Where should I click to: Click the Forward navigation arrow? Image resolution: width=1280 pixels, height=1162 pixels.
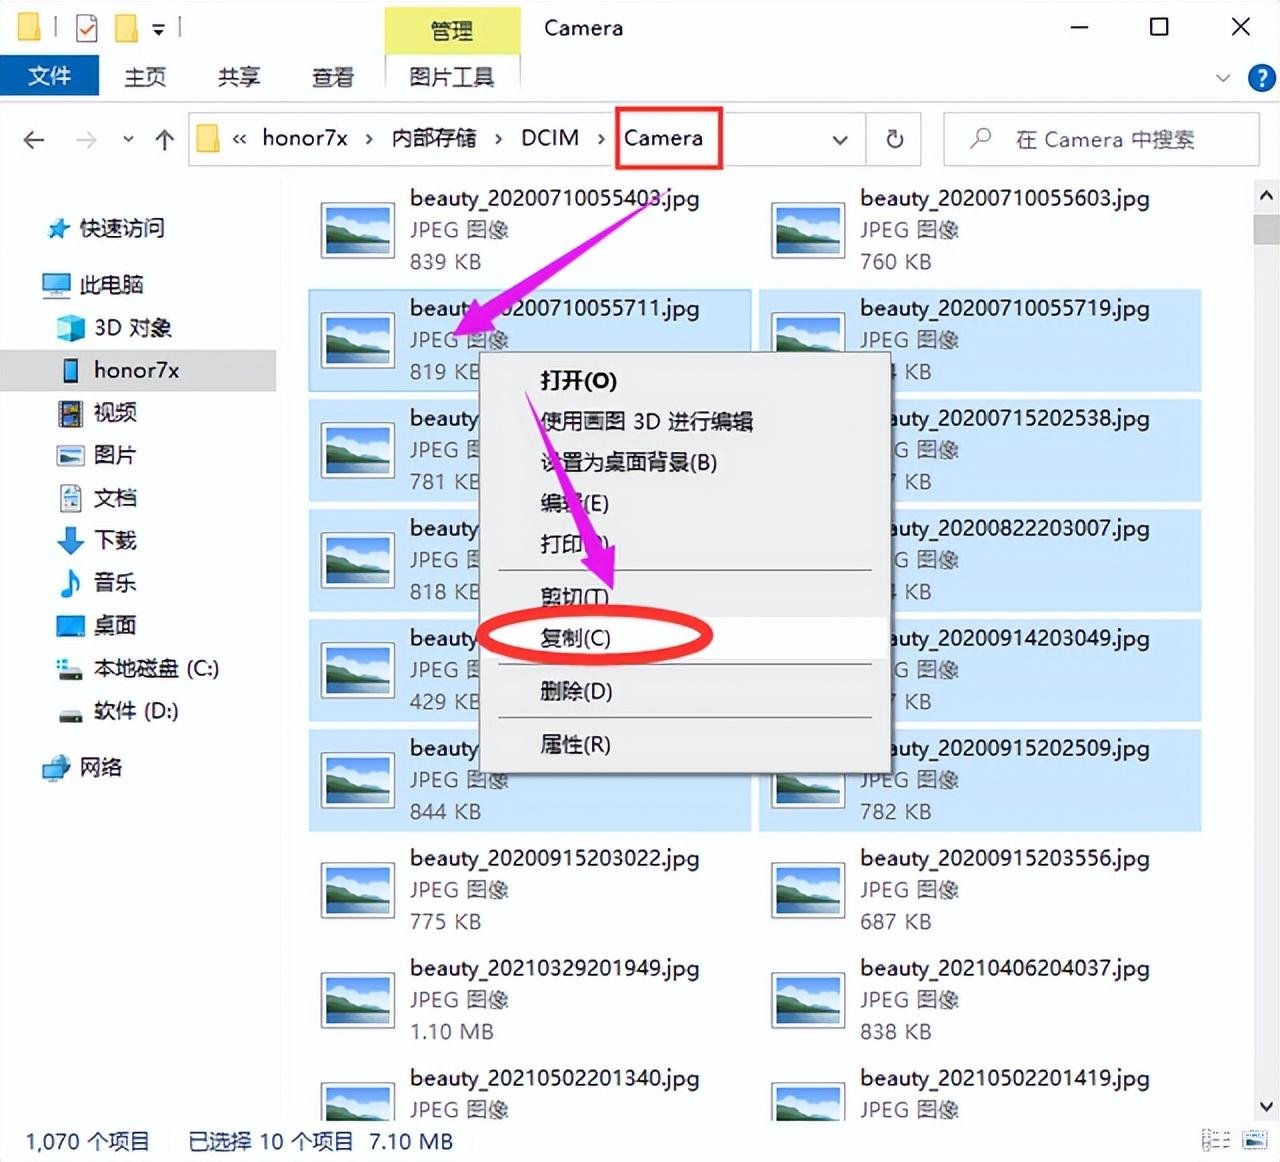(x=87, y=140)
